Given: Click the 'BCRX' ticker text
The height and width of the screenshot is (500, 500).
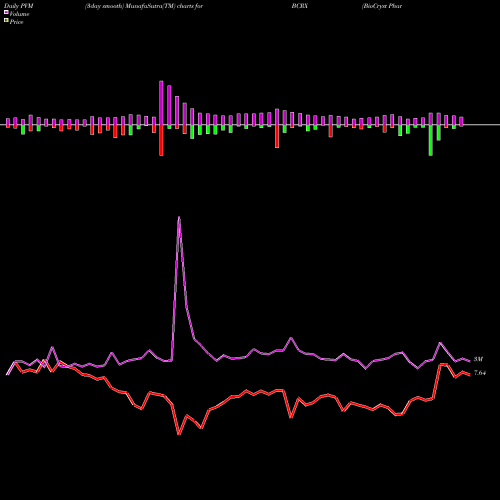Looking at the screenshot, I should click(299, 6).
